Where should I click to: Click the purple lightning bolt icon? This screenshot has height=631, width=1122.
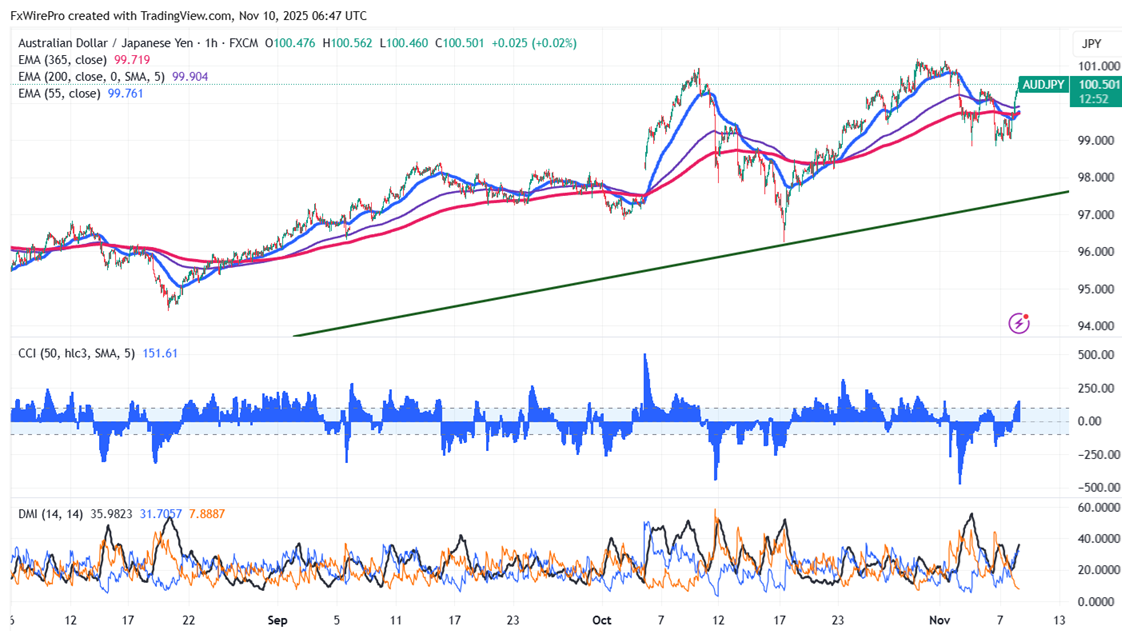tap(1019, 323)
